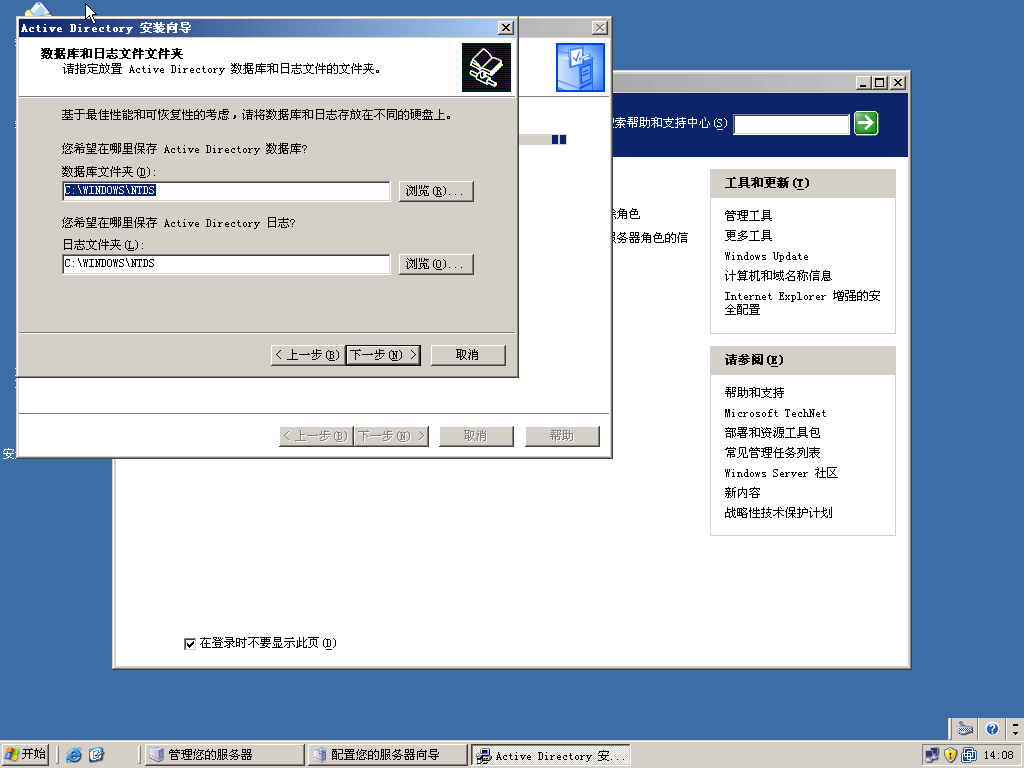Open the Windows Update link
The image size is (1024, 768).
766,256
